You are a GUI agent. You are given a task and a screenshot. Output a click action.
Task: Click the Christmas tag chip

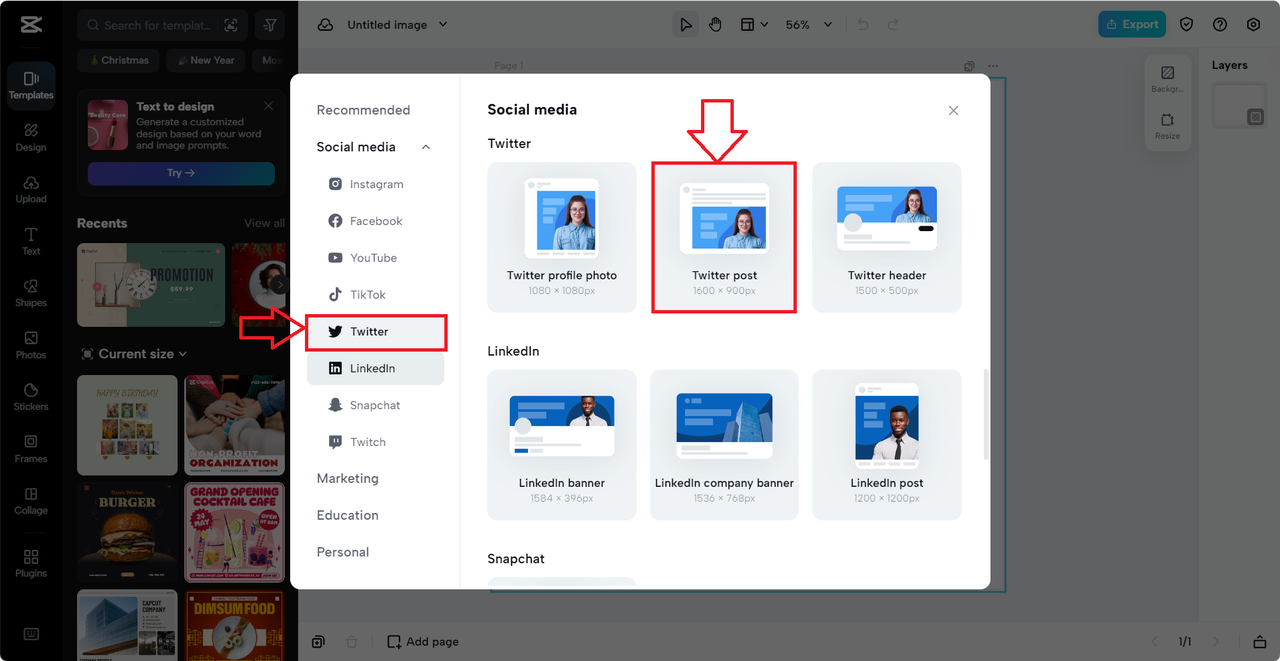118,60
